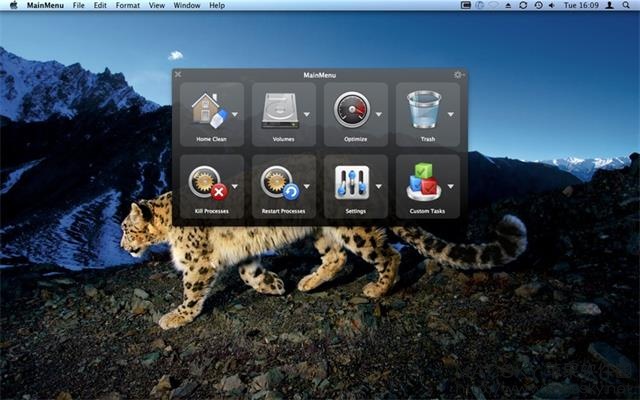Screen dimensions: 640x400
Task: Expand the Restart Processes dropdown arrow
Action: pyautogui.click(x=307, y=187)
